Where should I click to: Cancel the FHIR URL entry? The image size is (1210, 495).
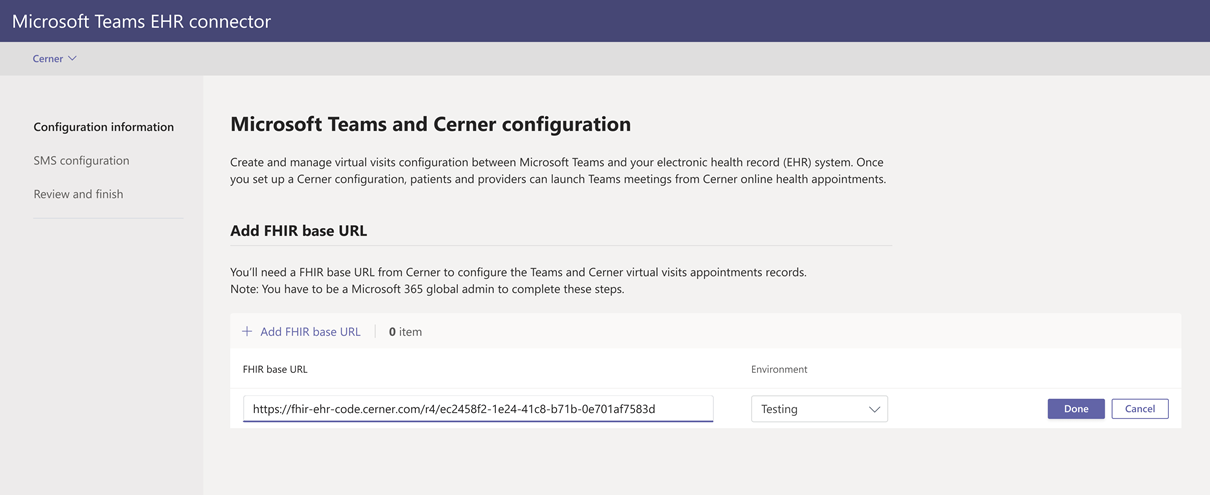[1140, 409]
